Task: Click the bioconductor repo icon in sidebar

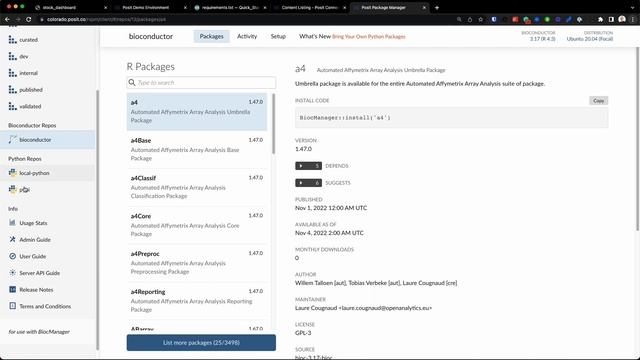Action: 13,140
